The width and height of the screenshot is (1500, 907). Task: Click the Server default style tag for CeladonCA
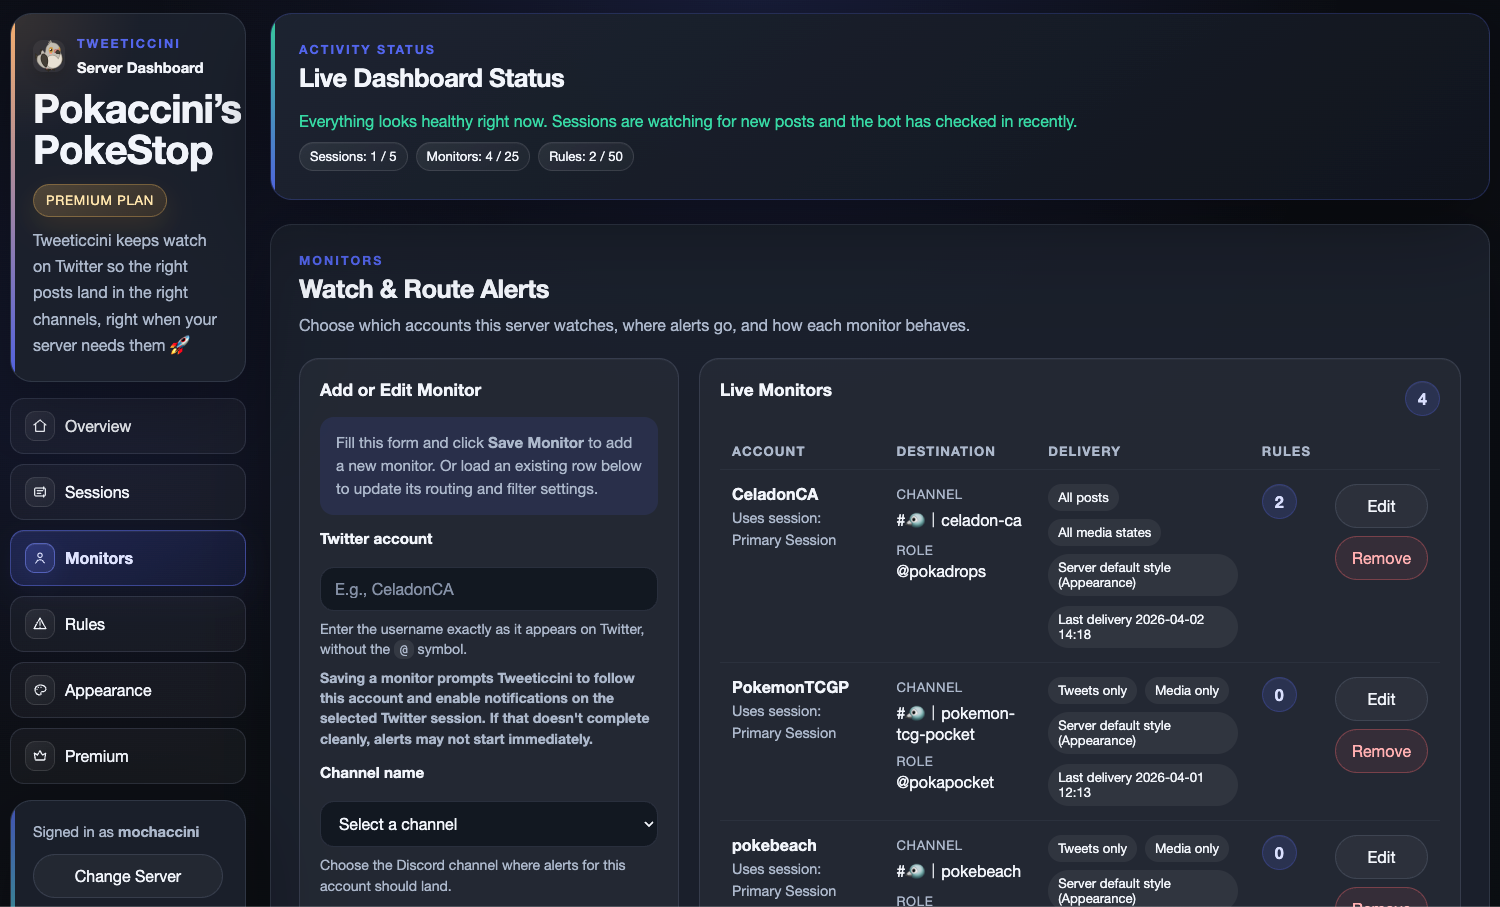click(x=1143, y=575)
